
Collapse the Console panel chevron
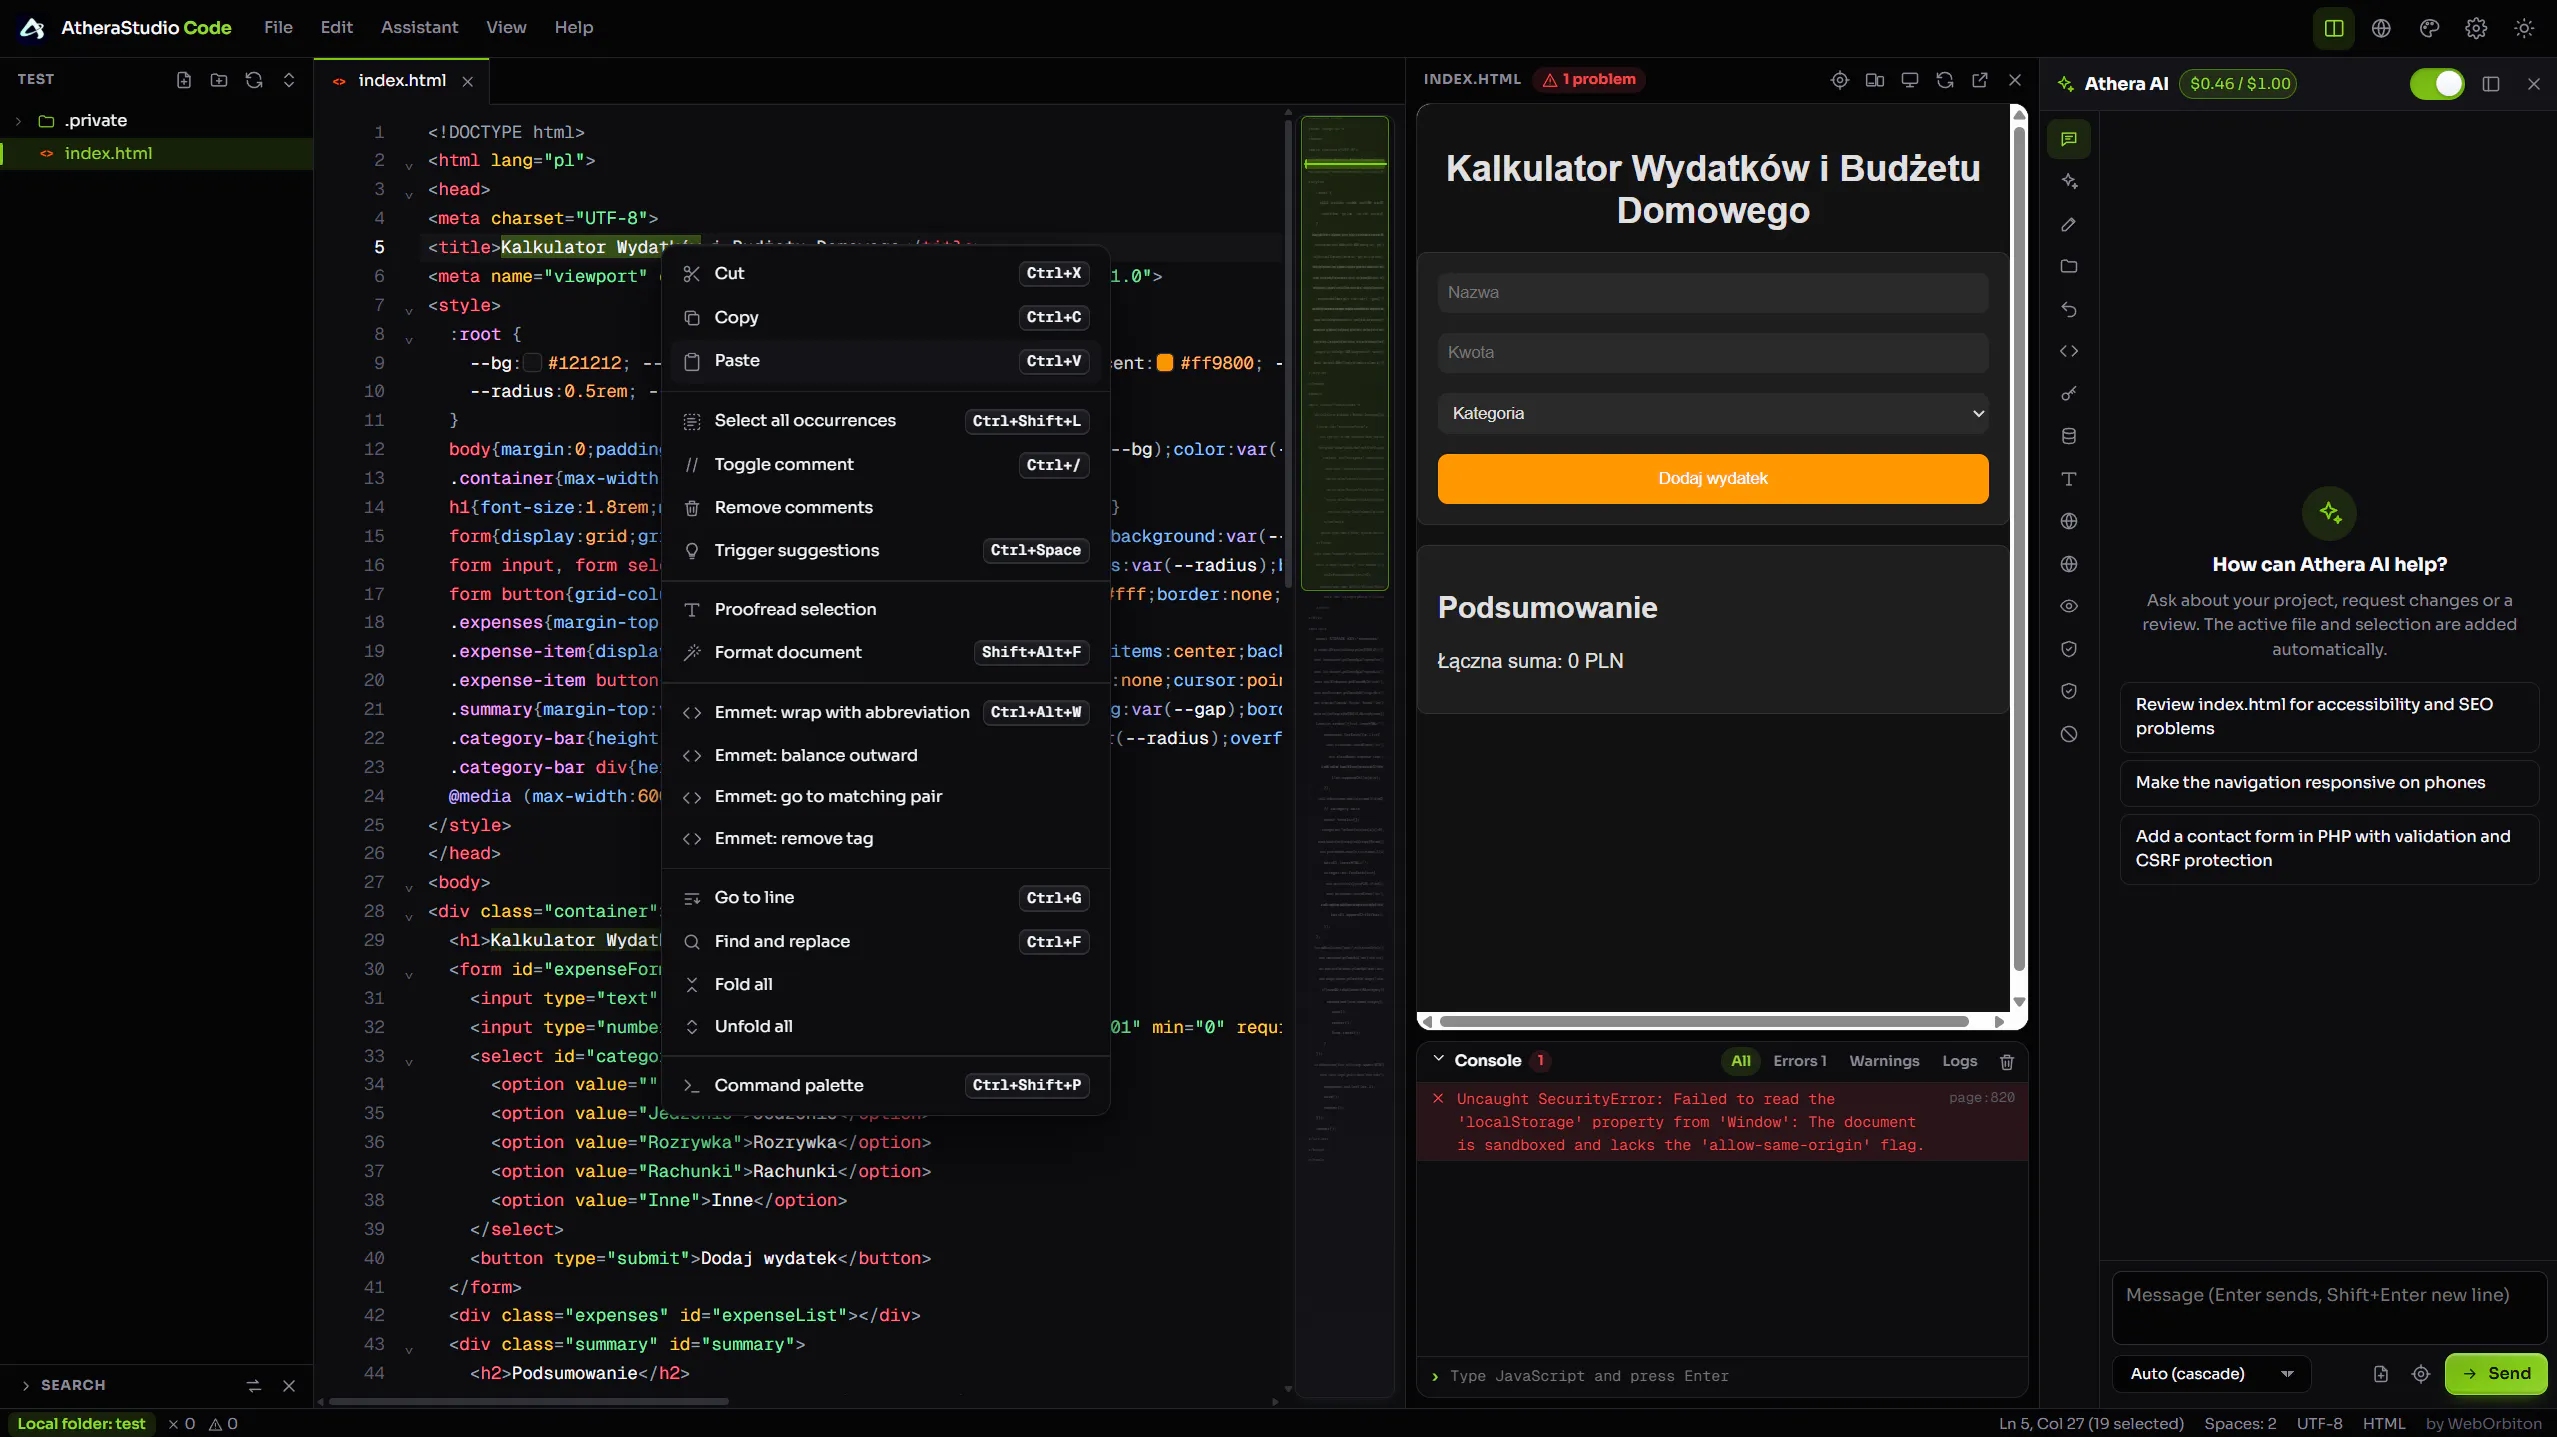click(x=1438, y=1059)
